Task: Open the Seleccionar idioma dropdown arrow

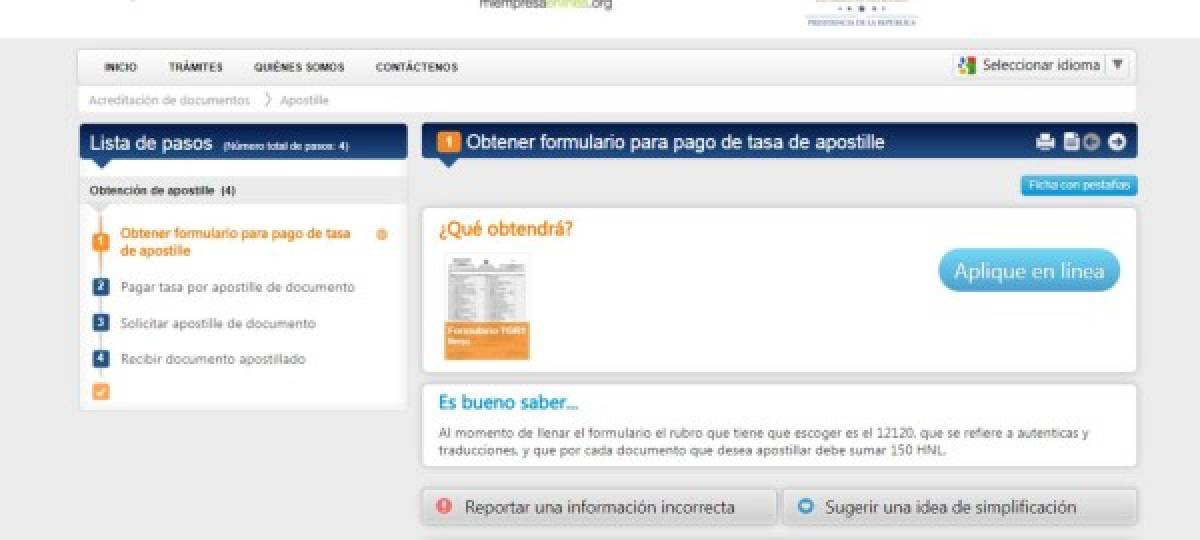Action: pyautogui.click(x=1118, y=65)
